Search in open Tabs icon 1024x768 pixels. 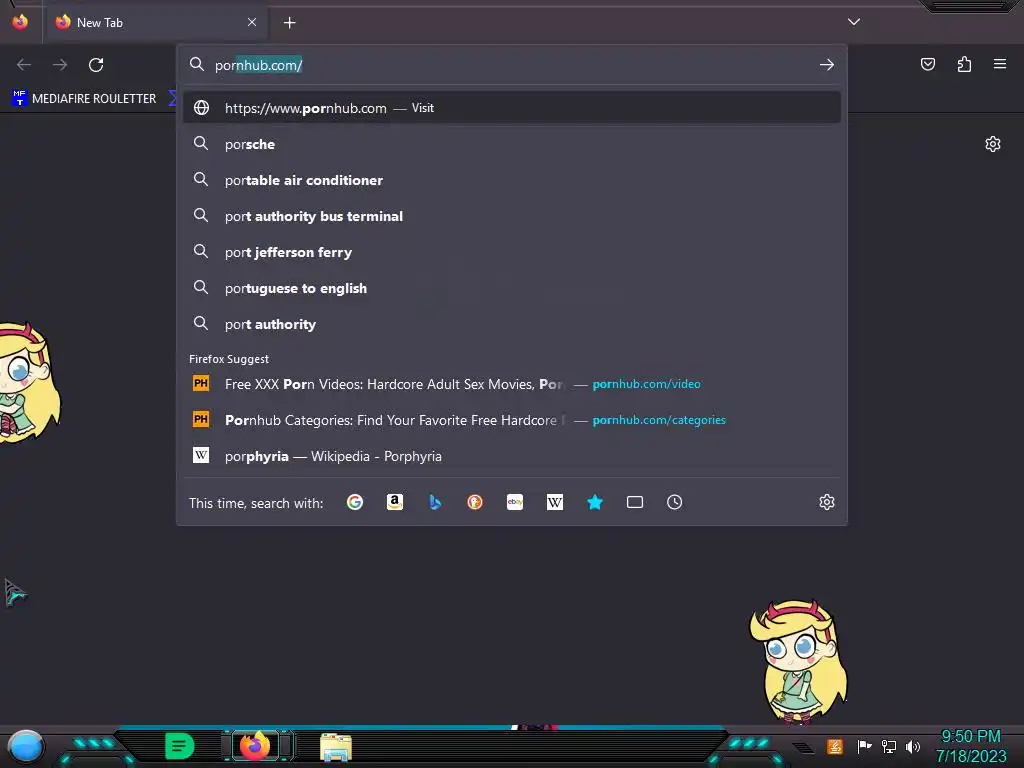(x=635, y=502)
